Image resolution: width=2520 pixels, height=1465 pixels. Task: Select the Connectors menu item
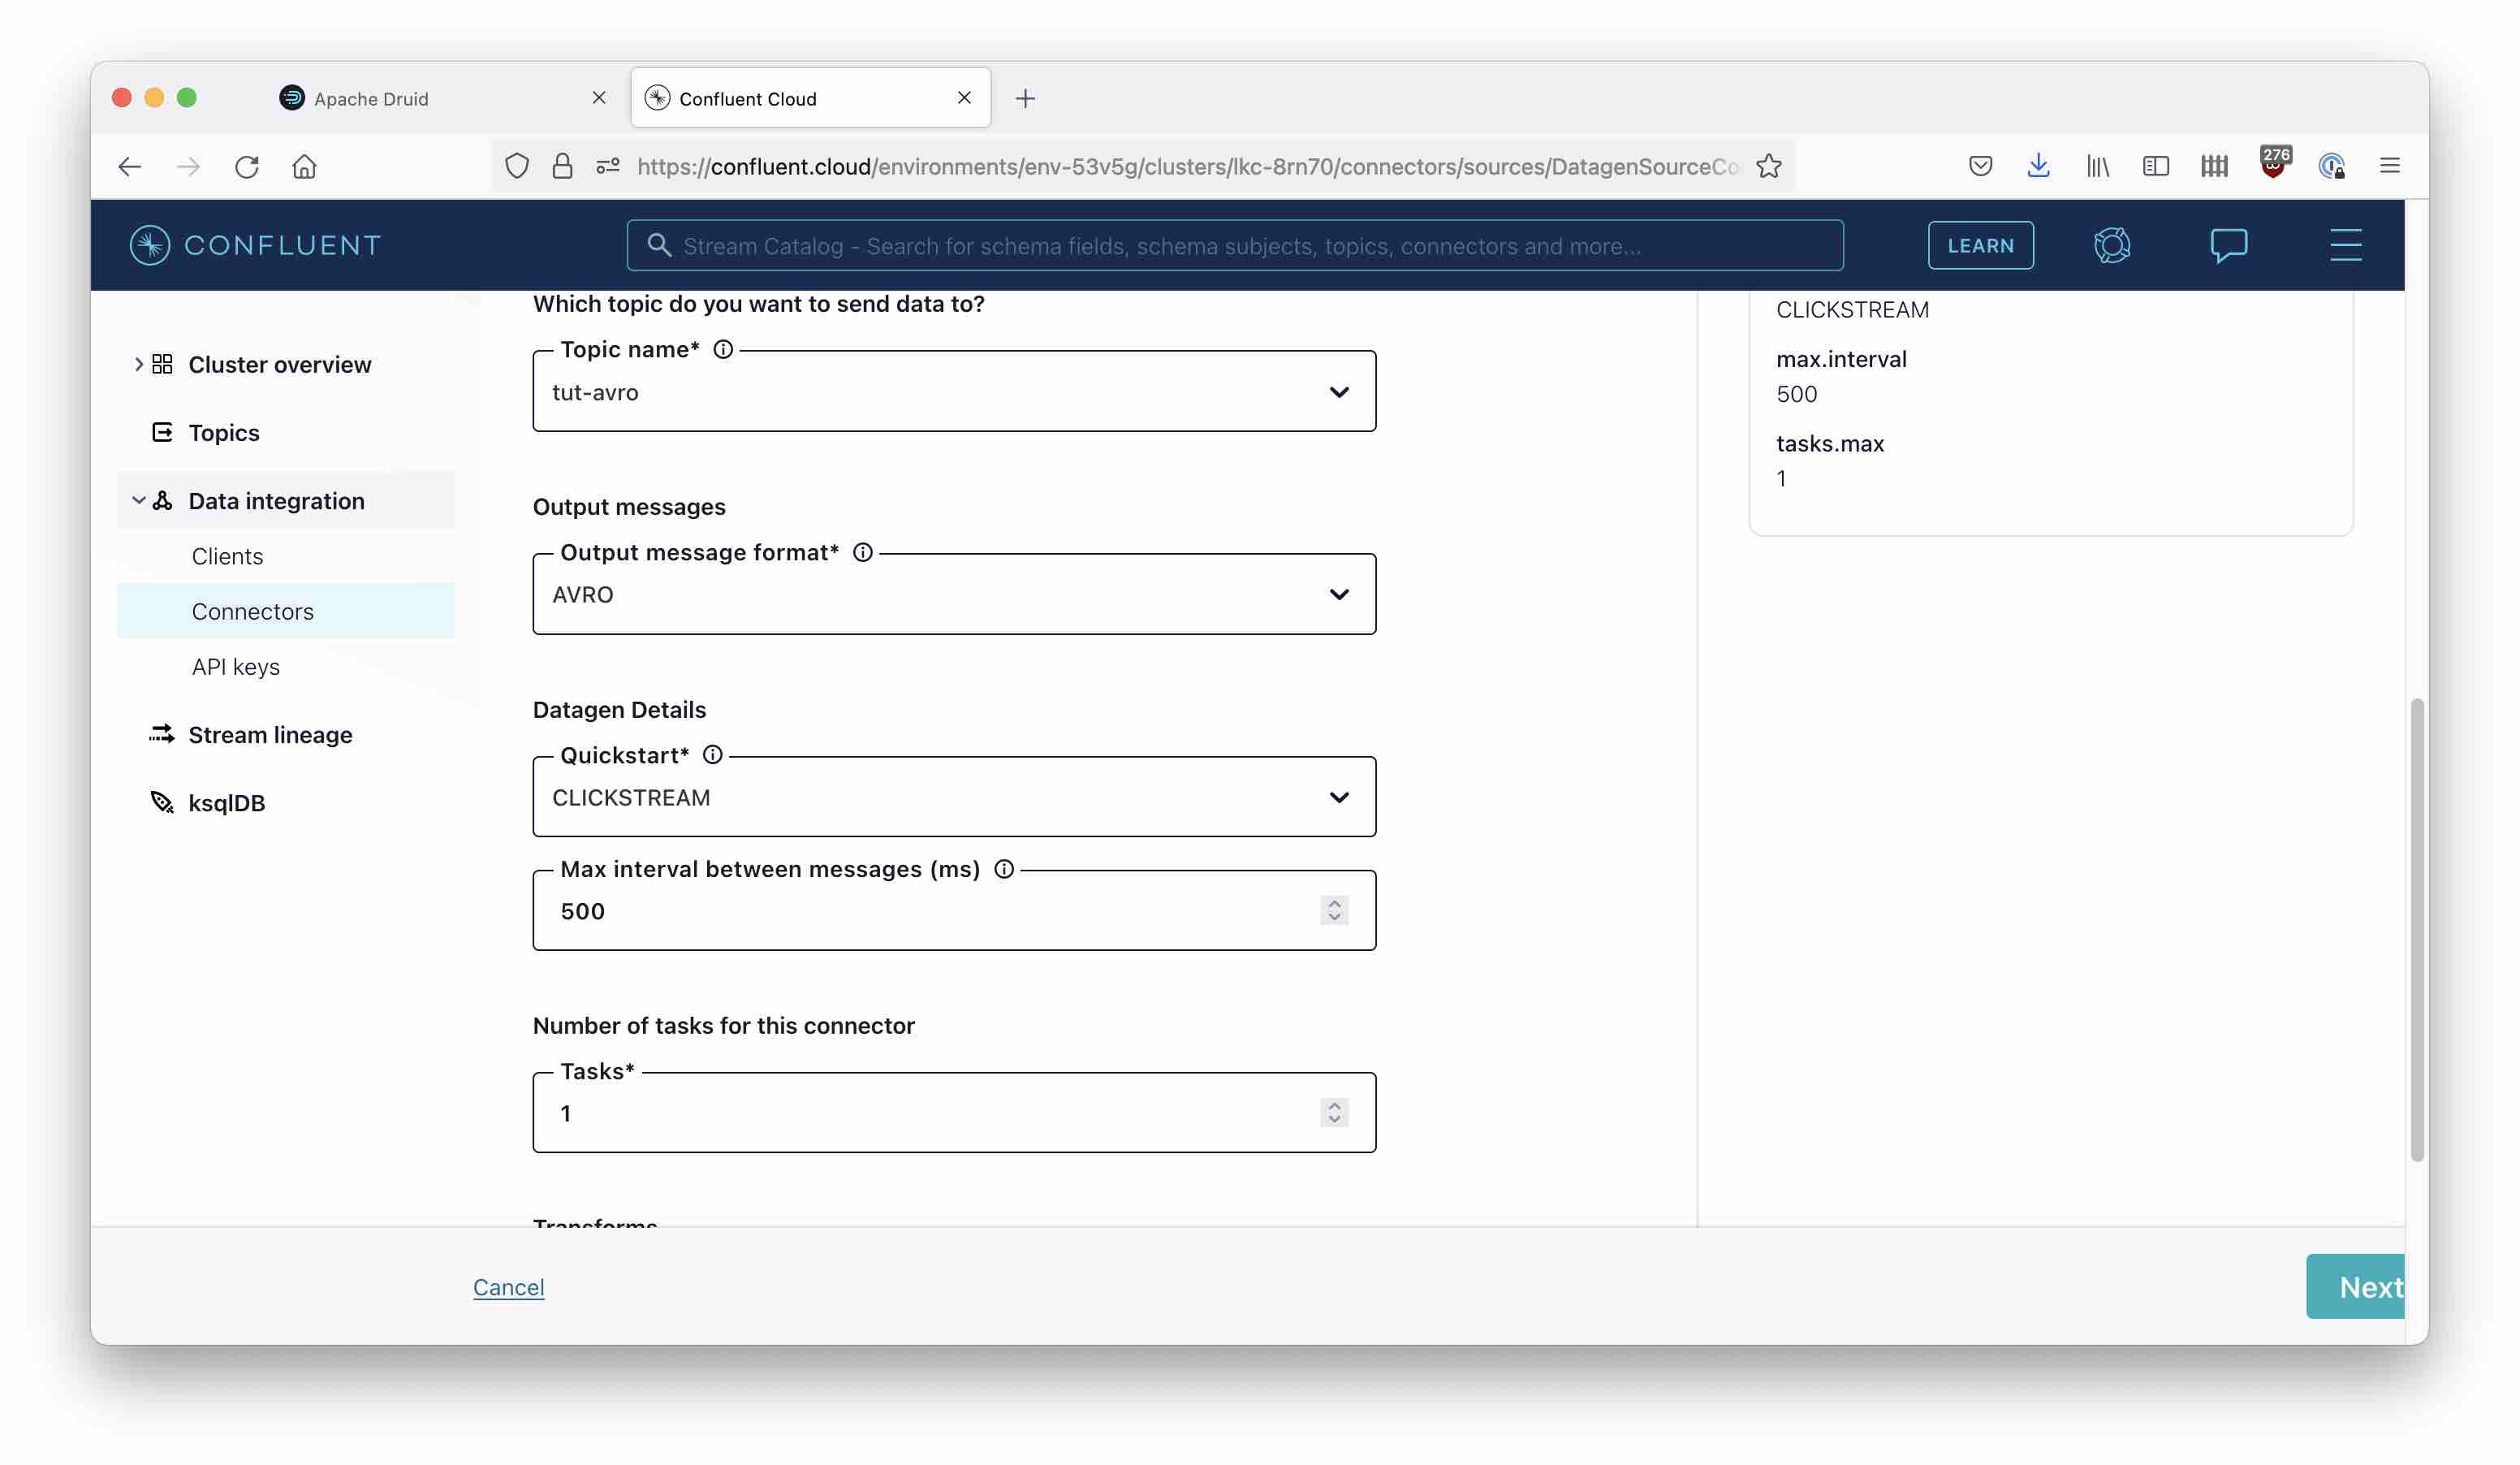click(x=251, y=611)
